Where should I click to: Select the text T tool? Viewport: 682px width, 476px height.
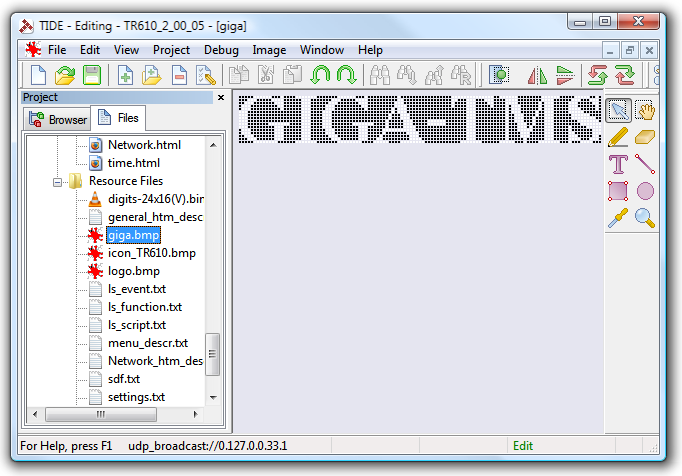pos(618,164)
